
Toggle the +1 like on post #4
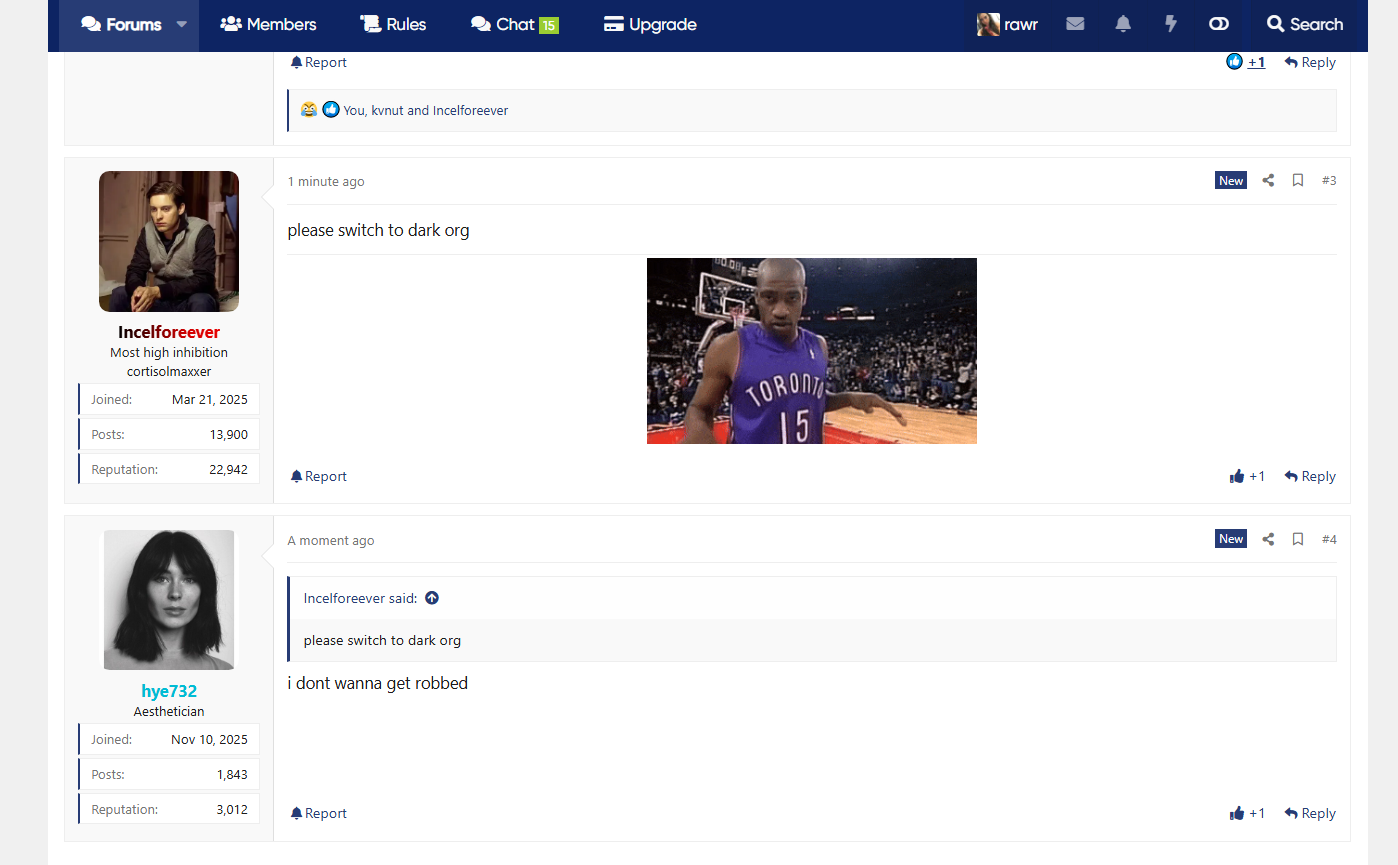[1247, 813]
